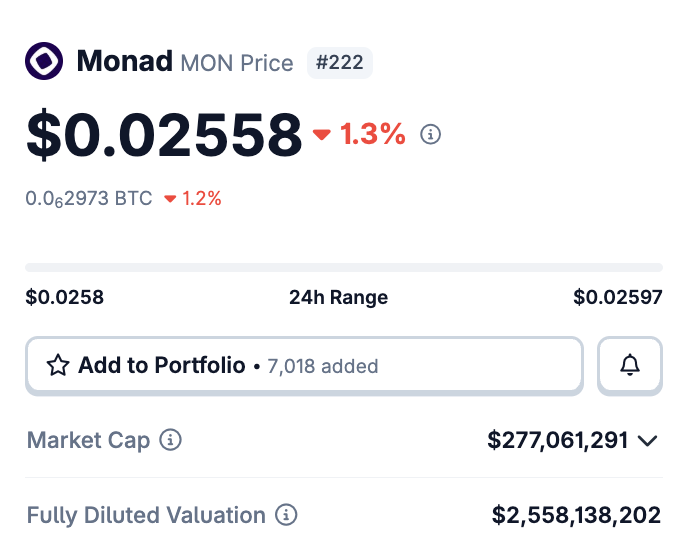Click the red down arrow next to 1.3%
Screen dimensions: 686x548
[322, 135]
